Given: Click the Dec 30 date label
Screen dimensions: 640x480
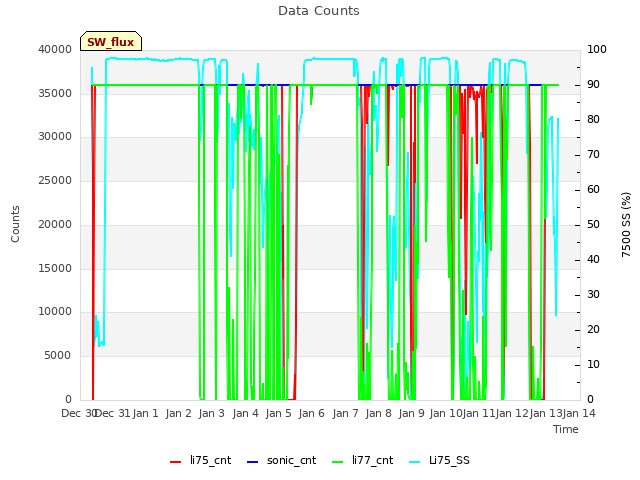Looking at the screenshot, I should [78, 413].
